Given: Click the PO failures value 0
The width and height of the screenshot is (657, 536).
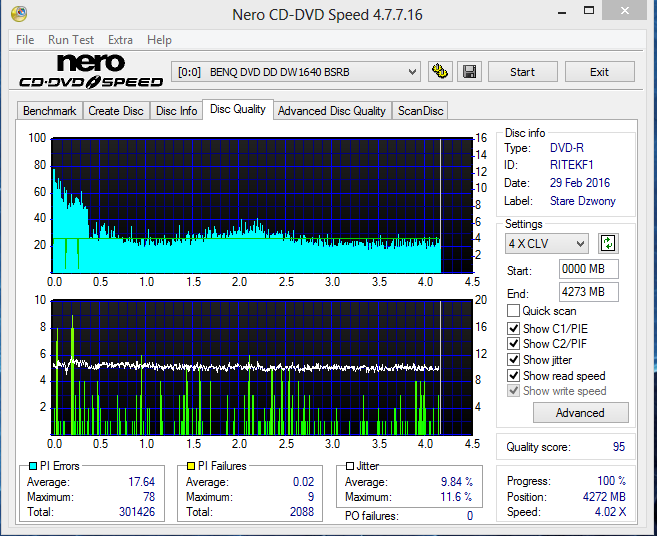Looking at the screenshot, I should 470,515.
